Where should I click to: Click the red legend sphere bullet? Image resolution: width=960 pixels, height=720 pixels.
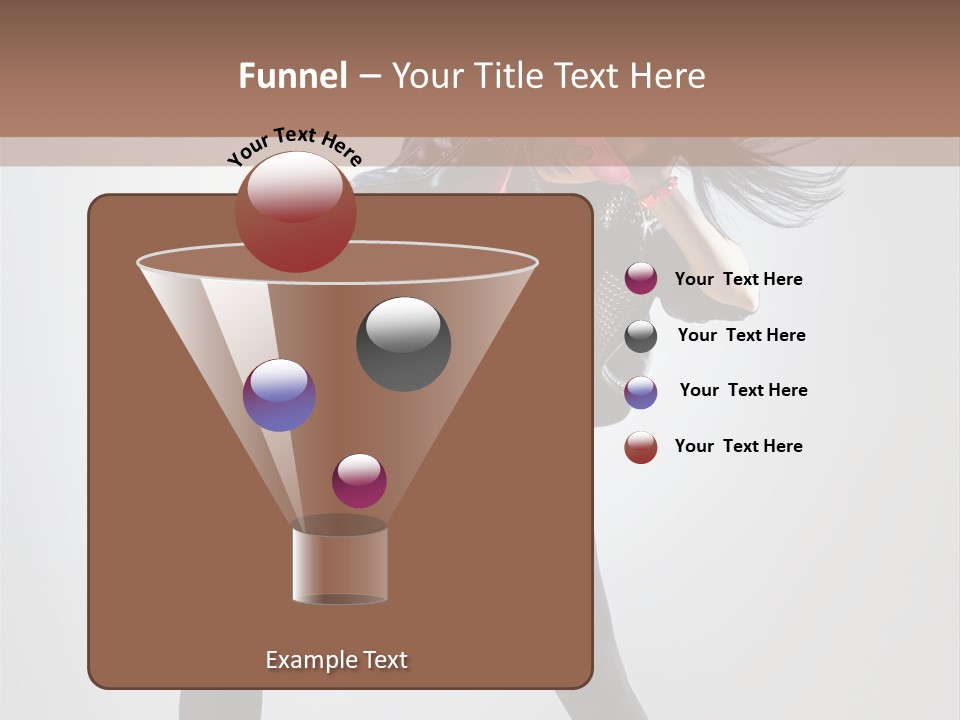point(641,447)
